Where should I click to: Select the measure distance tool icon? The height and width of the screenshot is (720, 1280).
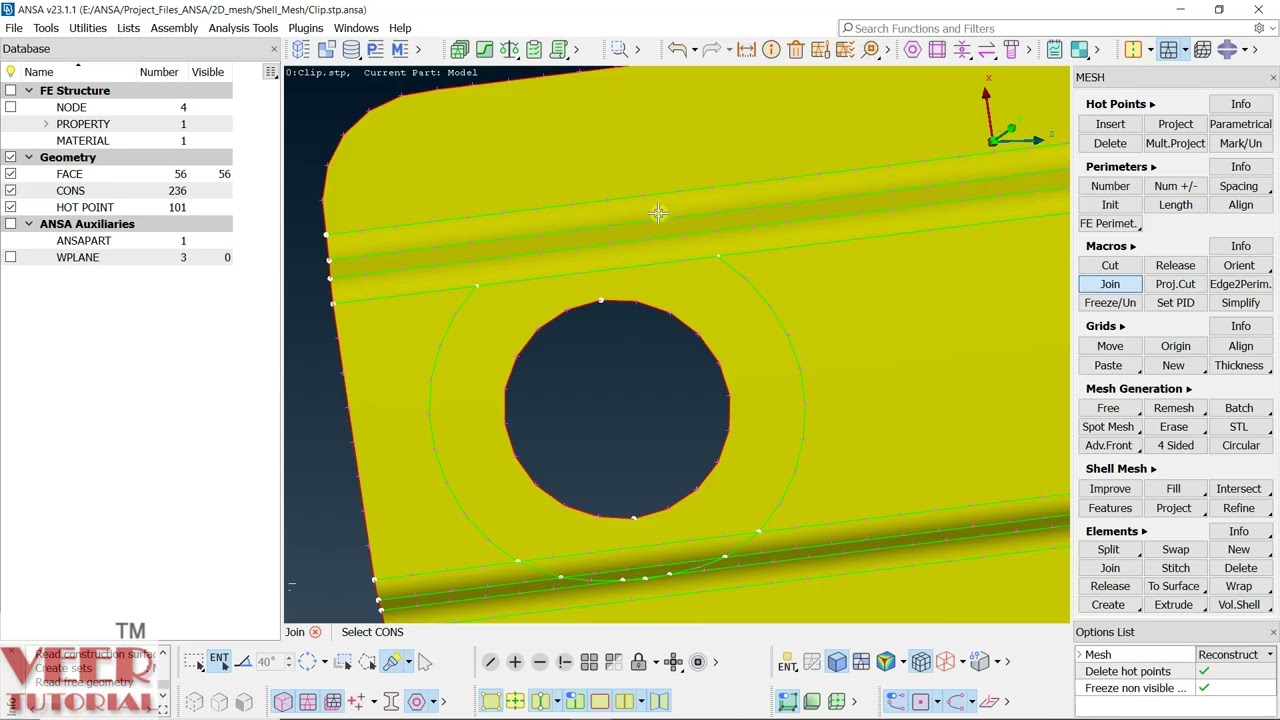point(746,49)
